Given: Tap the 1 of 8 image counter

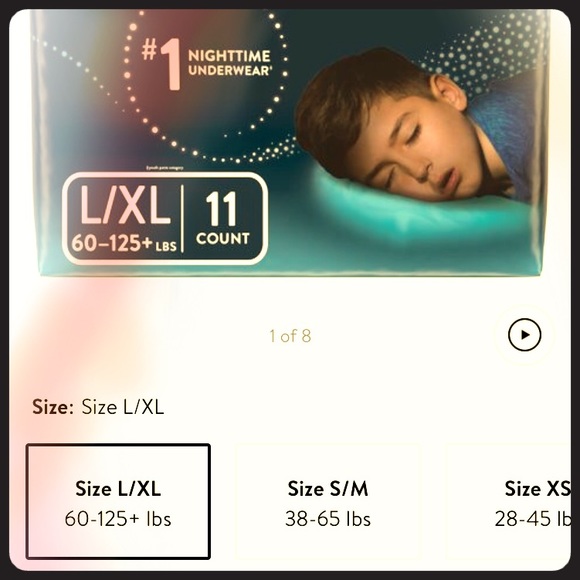Looking at the screenshot, I should [290, 336].
